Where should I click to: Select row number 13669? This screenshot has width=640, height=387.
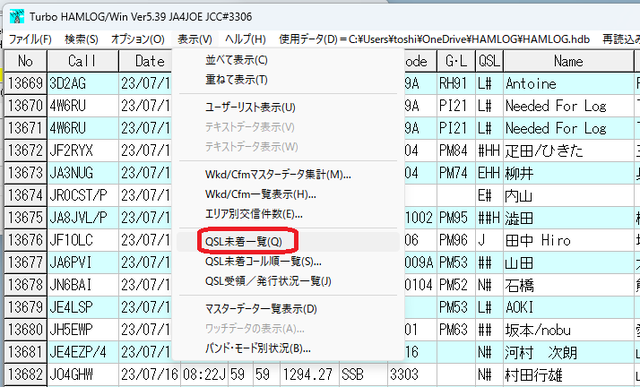point(25,83)
